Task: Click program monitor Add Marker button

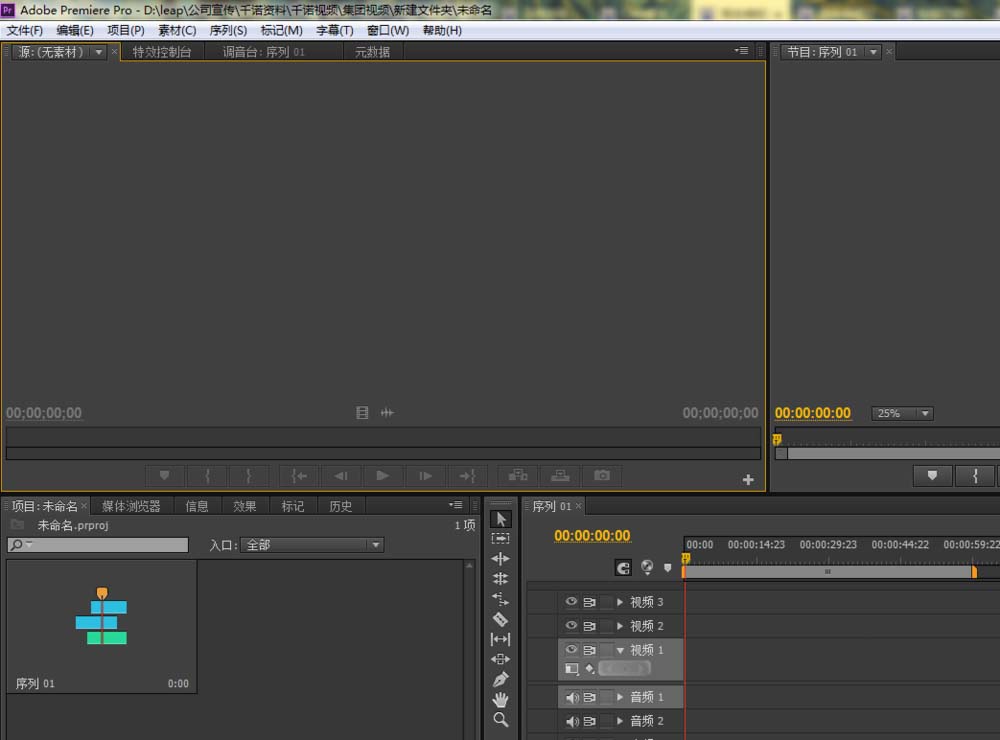Action: [932, 475]
